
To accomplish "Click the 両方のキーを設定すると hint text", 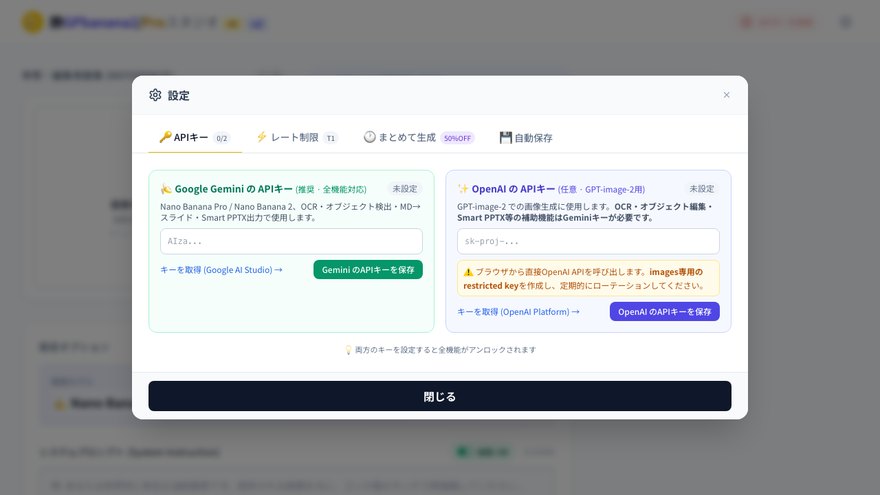I will tap(445, 350).
